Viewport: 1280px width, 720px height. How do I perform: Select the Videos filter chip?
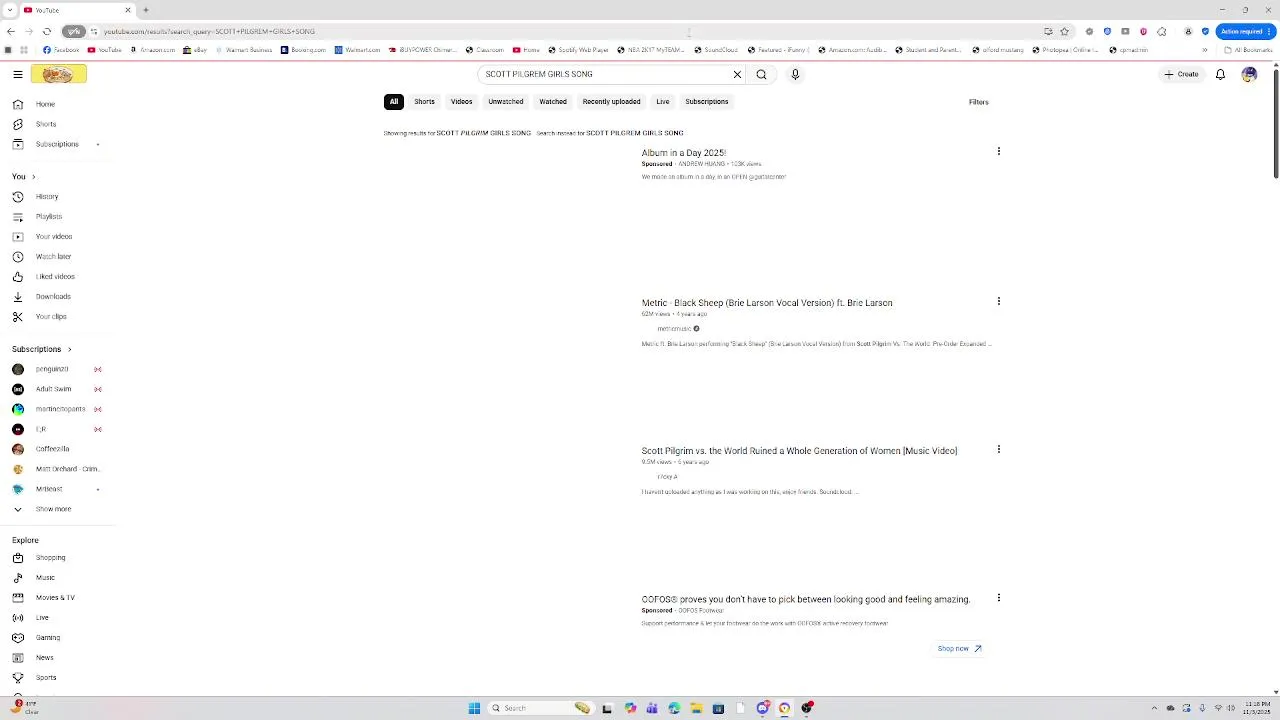coord(461,101)
